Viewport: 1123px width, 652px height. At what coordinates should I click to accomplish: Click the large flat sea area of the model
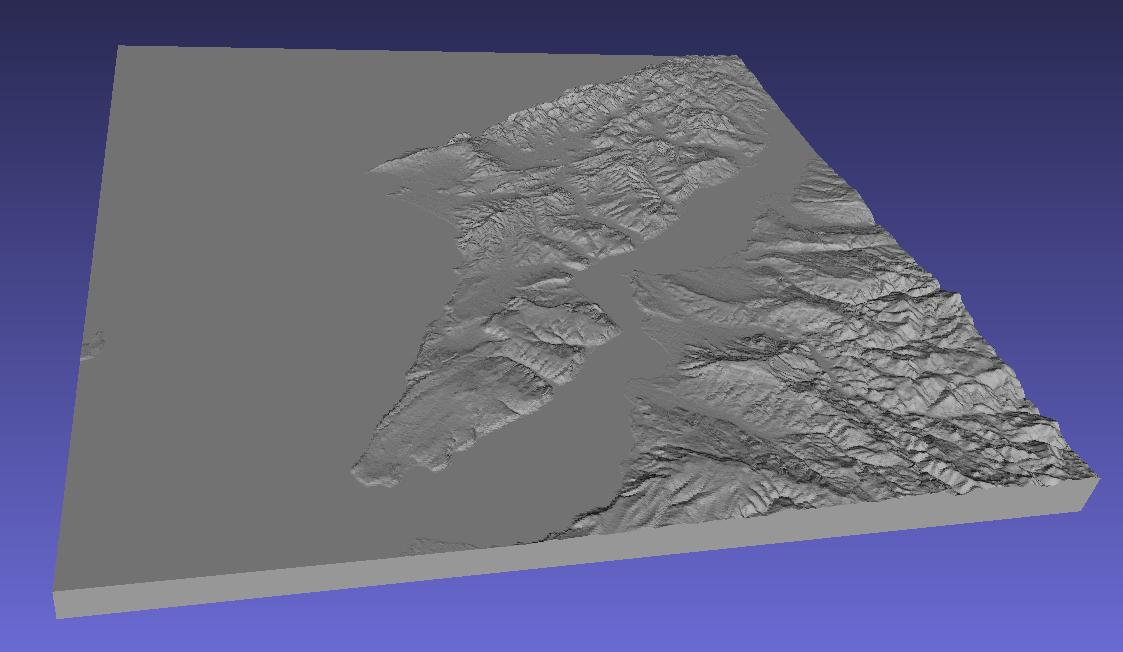click(x=236, y=322)
